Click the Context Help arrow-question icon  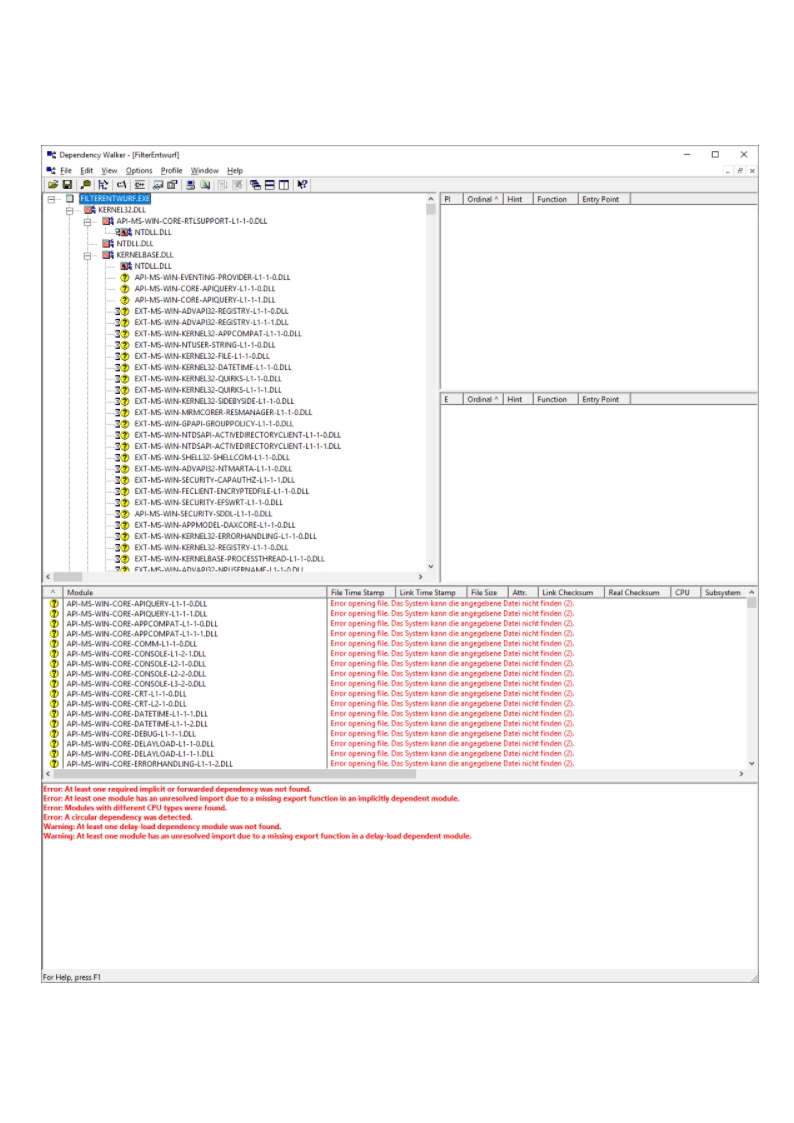(x=302, y=185)
